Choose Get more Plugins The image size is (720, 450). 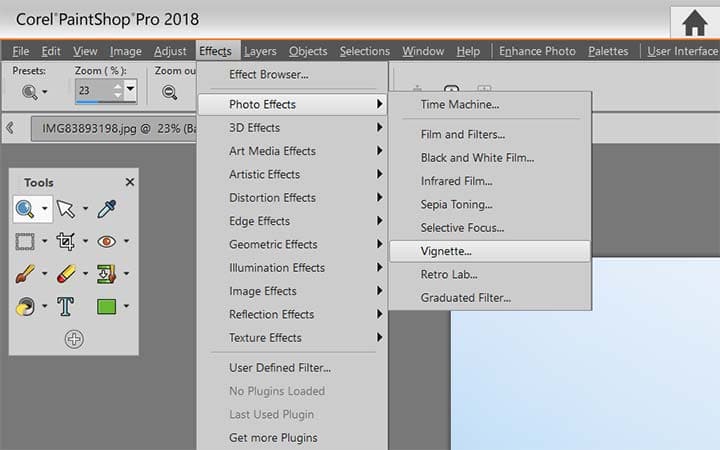(293, 438)
